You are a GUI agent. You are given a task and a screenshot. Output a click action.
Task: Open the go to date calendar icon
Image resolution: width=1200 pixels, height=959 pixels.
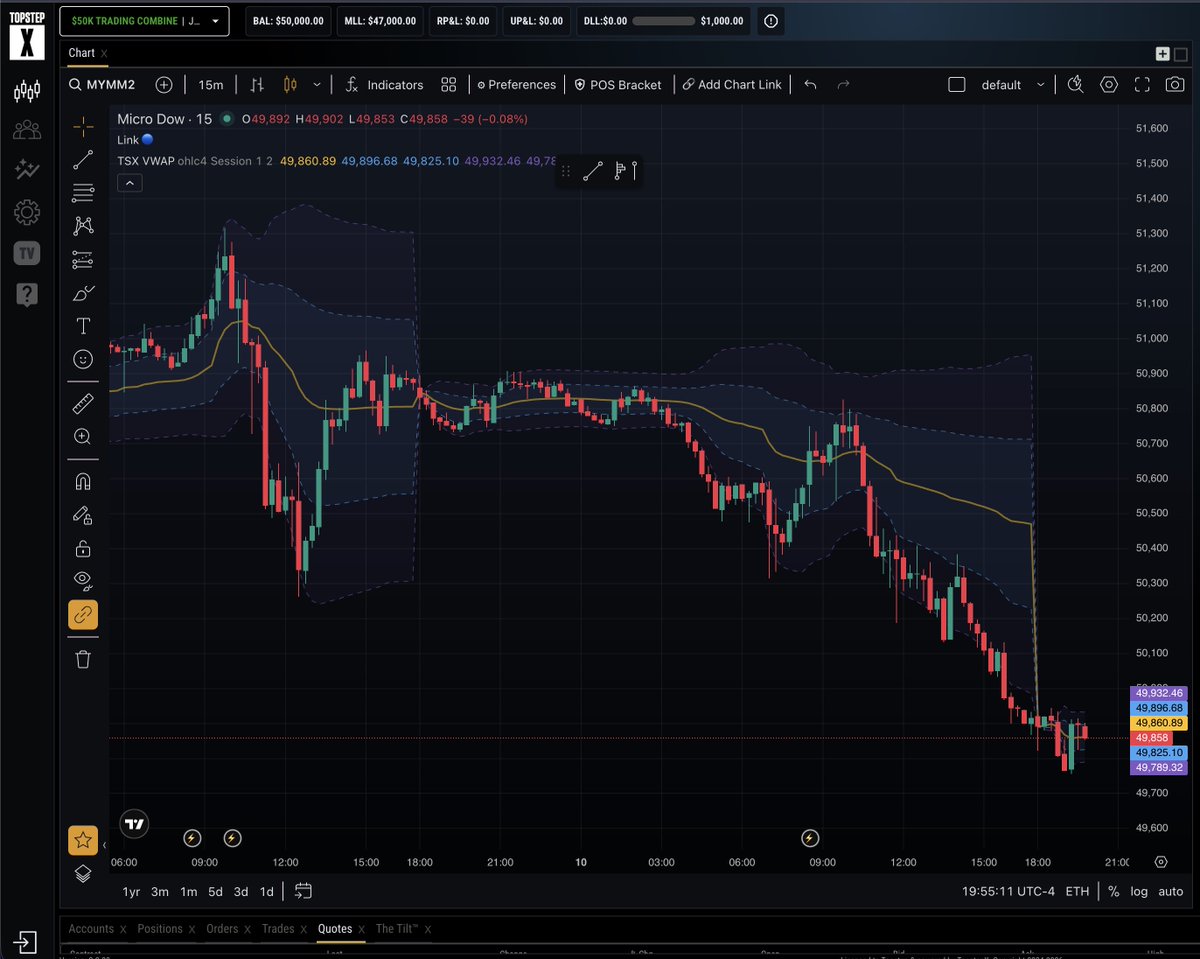pyautogui.click(x=303, y=891)
